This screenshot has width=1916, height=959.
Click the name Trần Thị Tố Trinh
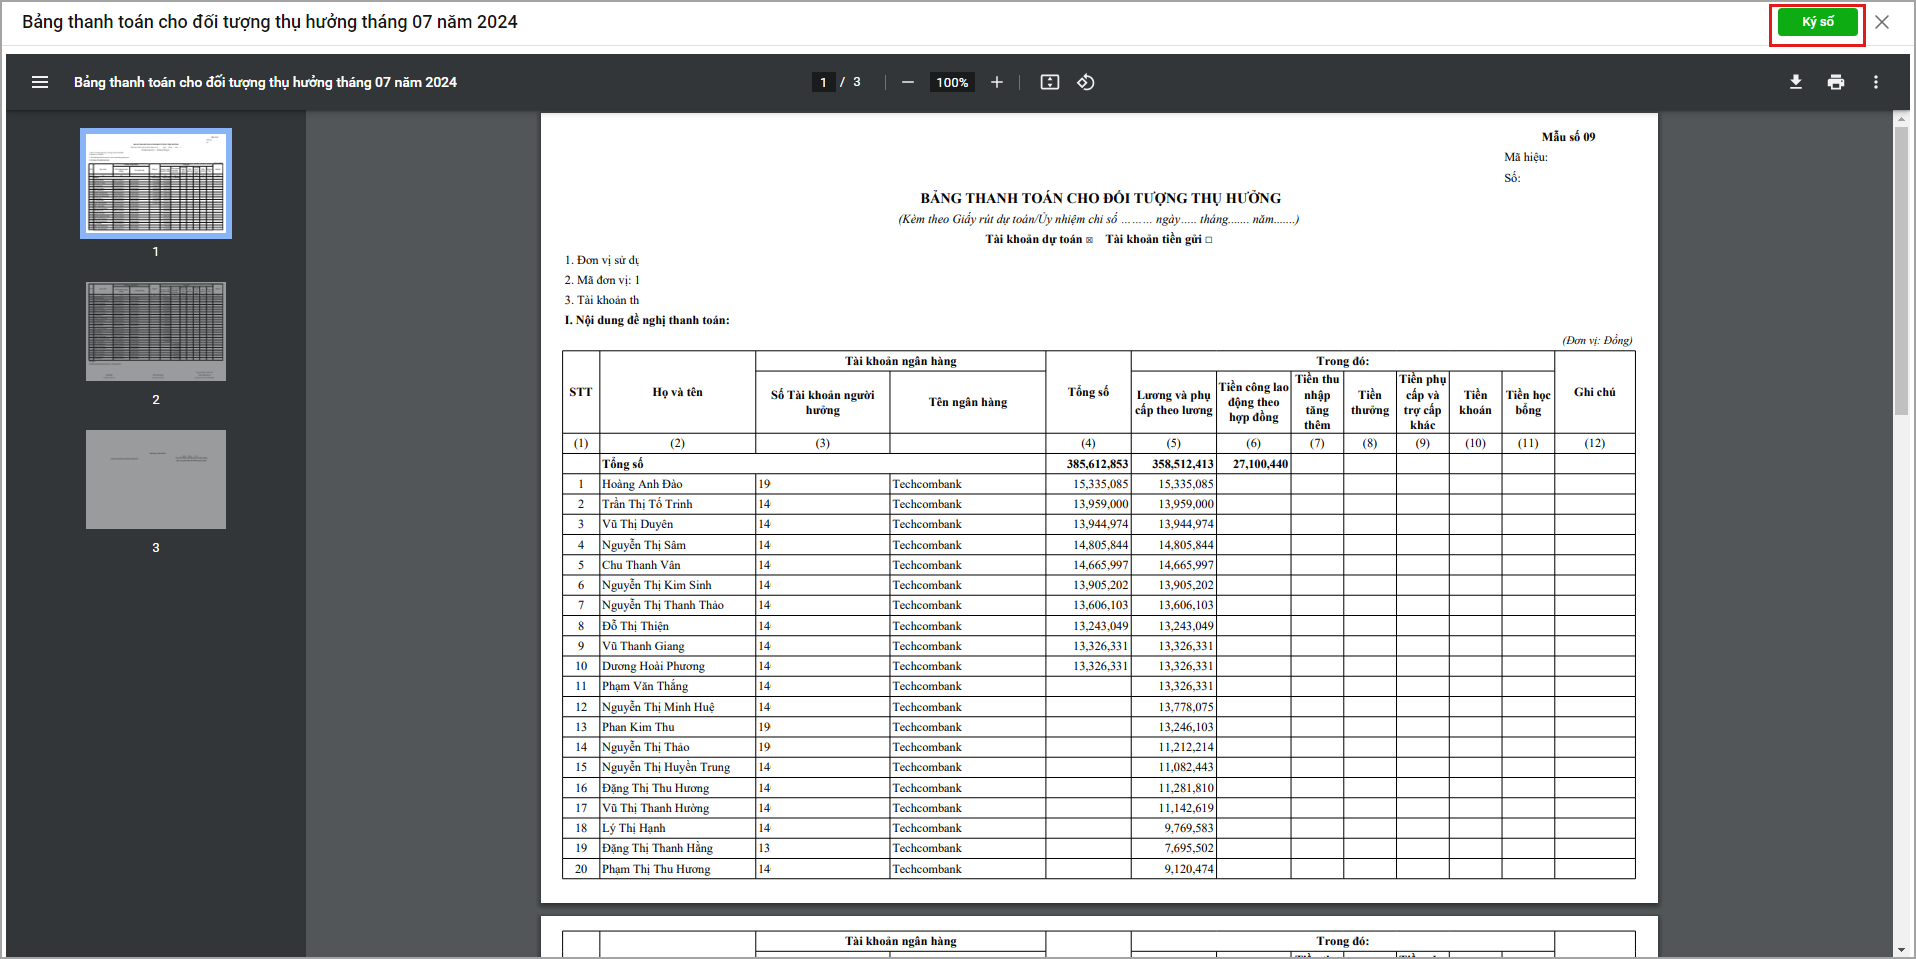[x=647, y=504]
